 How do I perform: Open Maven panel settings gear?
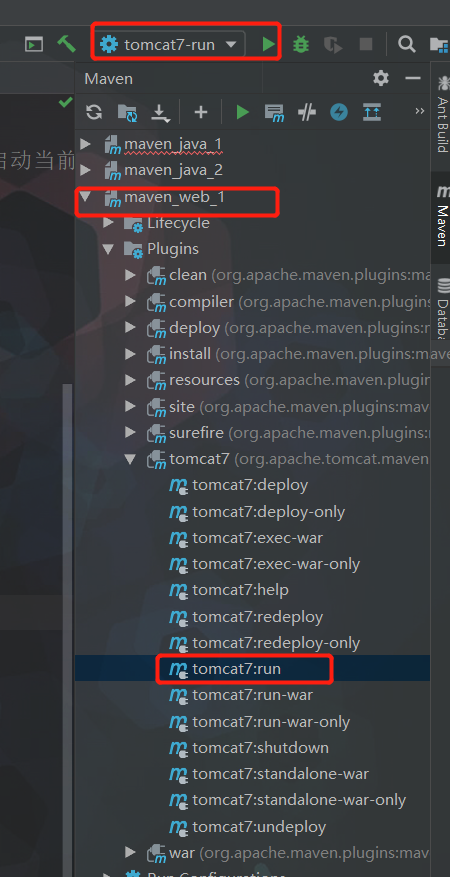point(381,78)
